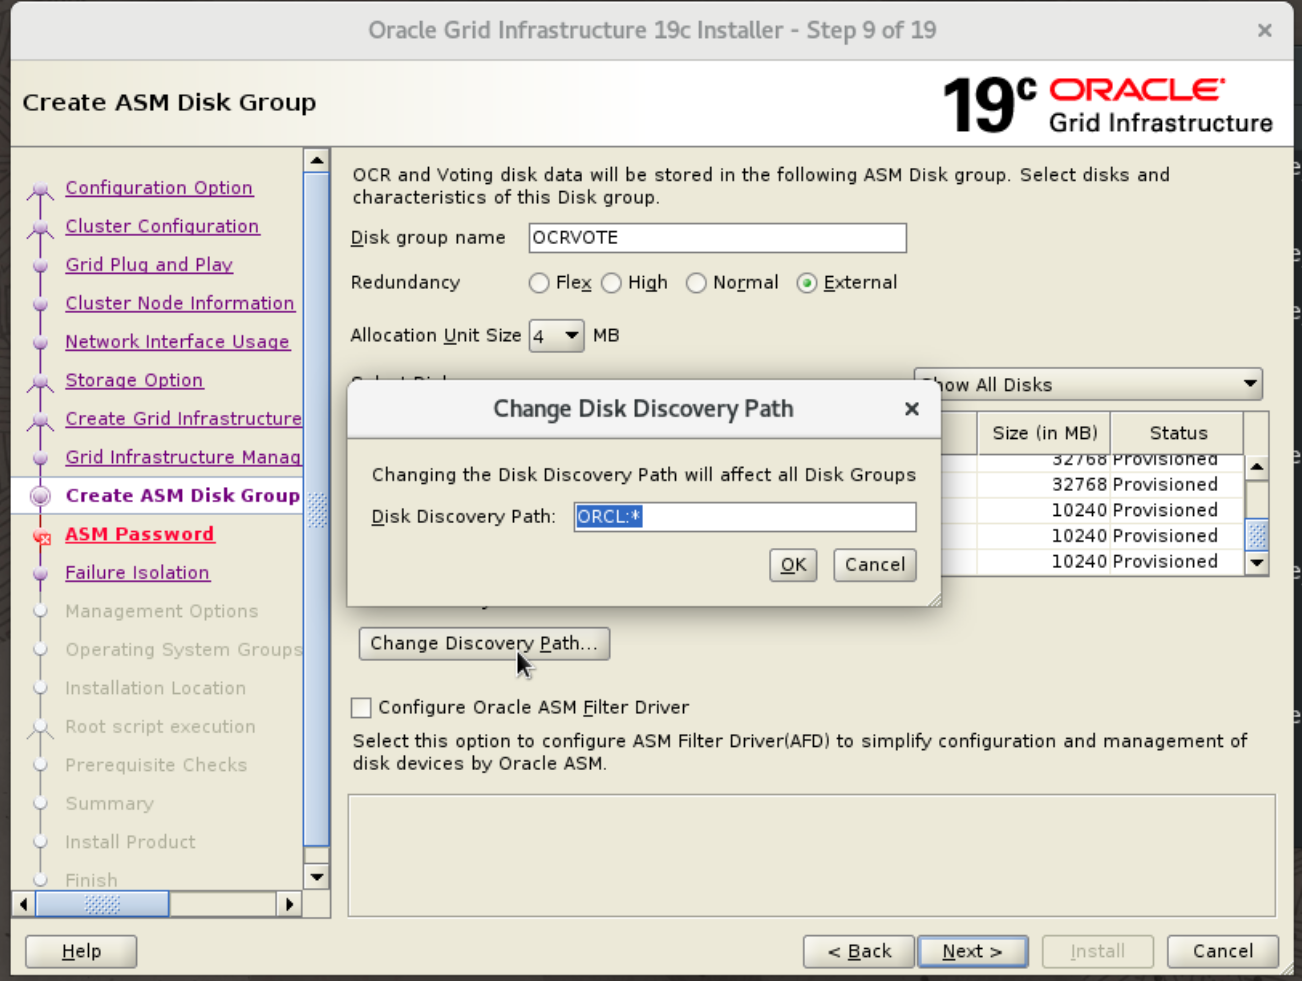Viewport: 1302px width, 981px height.
Task: Click the Cluster Configuration step node icon
Action: coord(40,228)
